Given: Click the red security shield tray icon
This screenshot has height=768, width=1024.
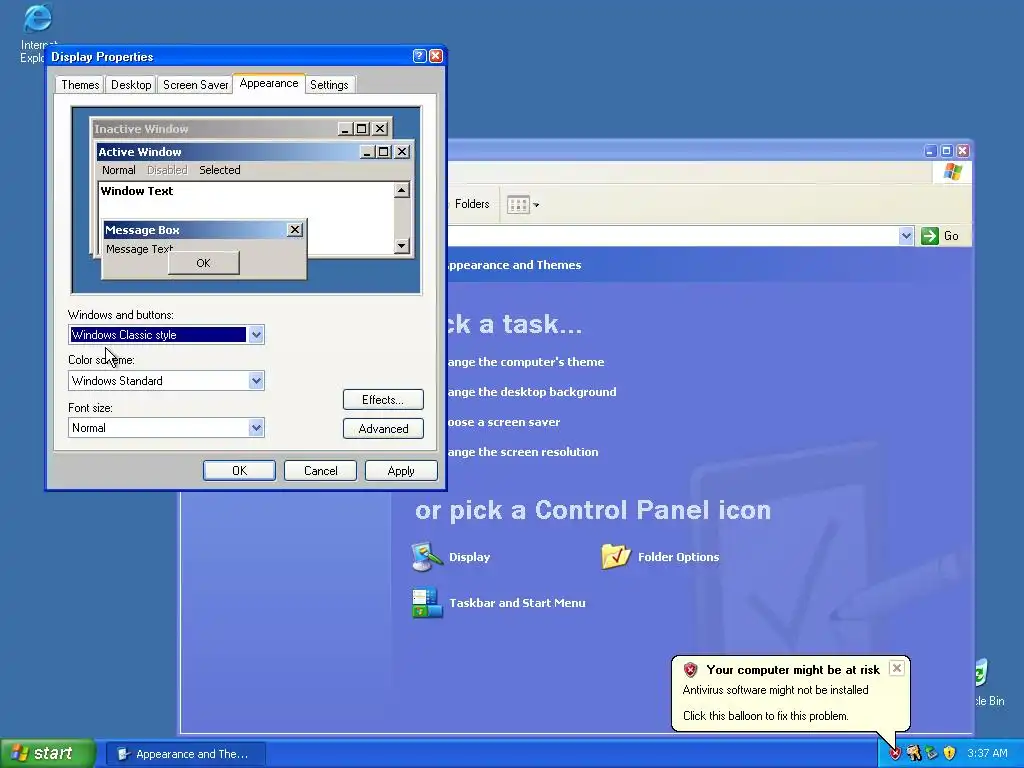Looking at the screenshot, I should [895, 753].
